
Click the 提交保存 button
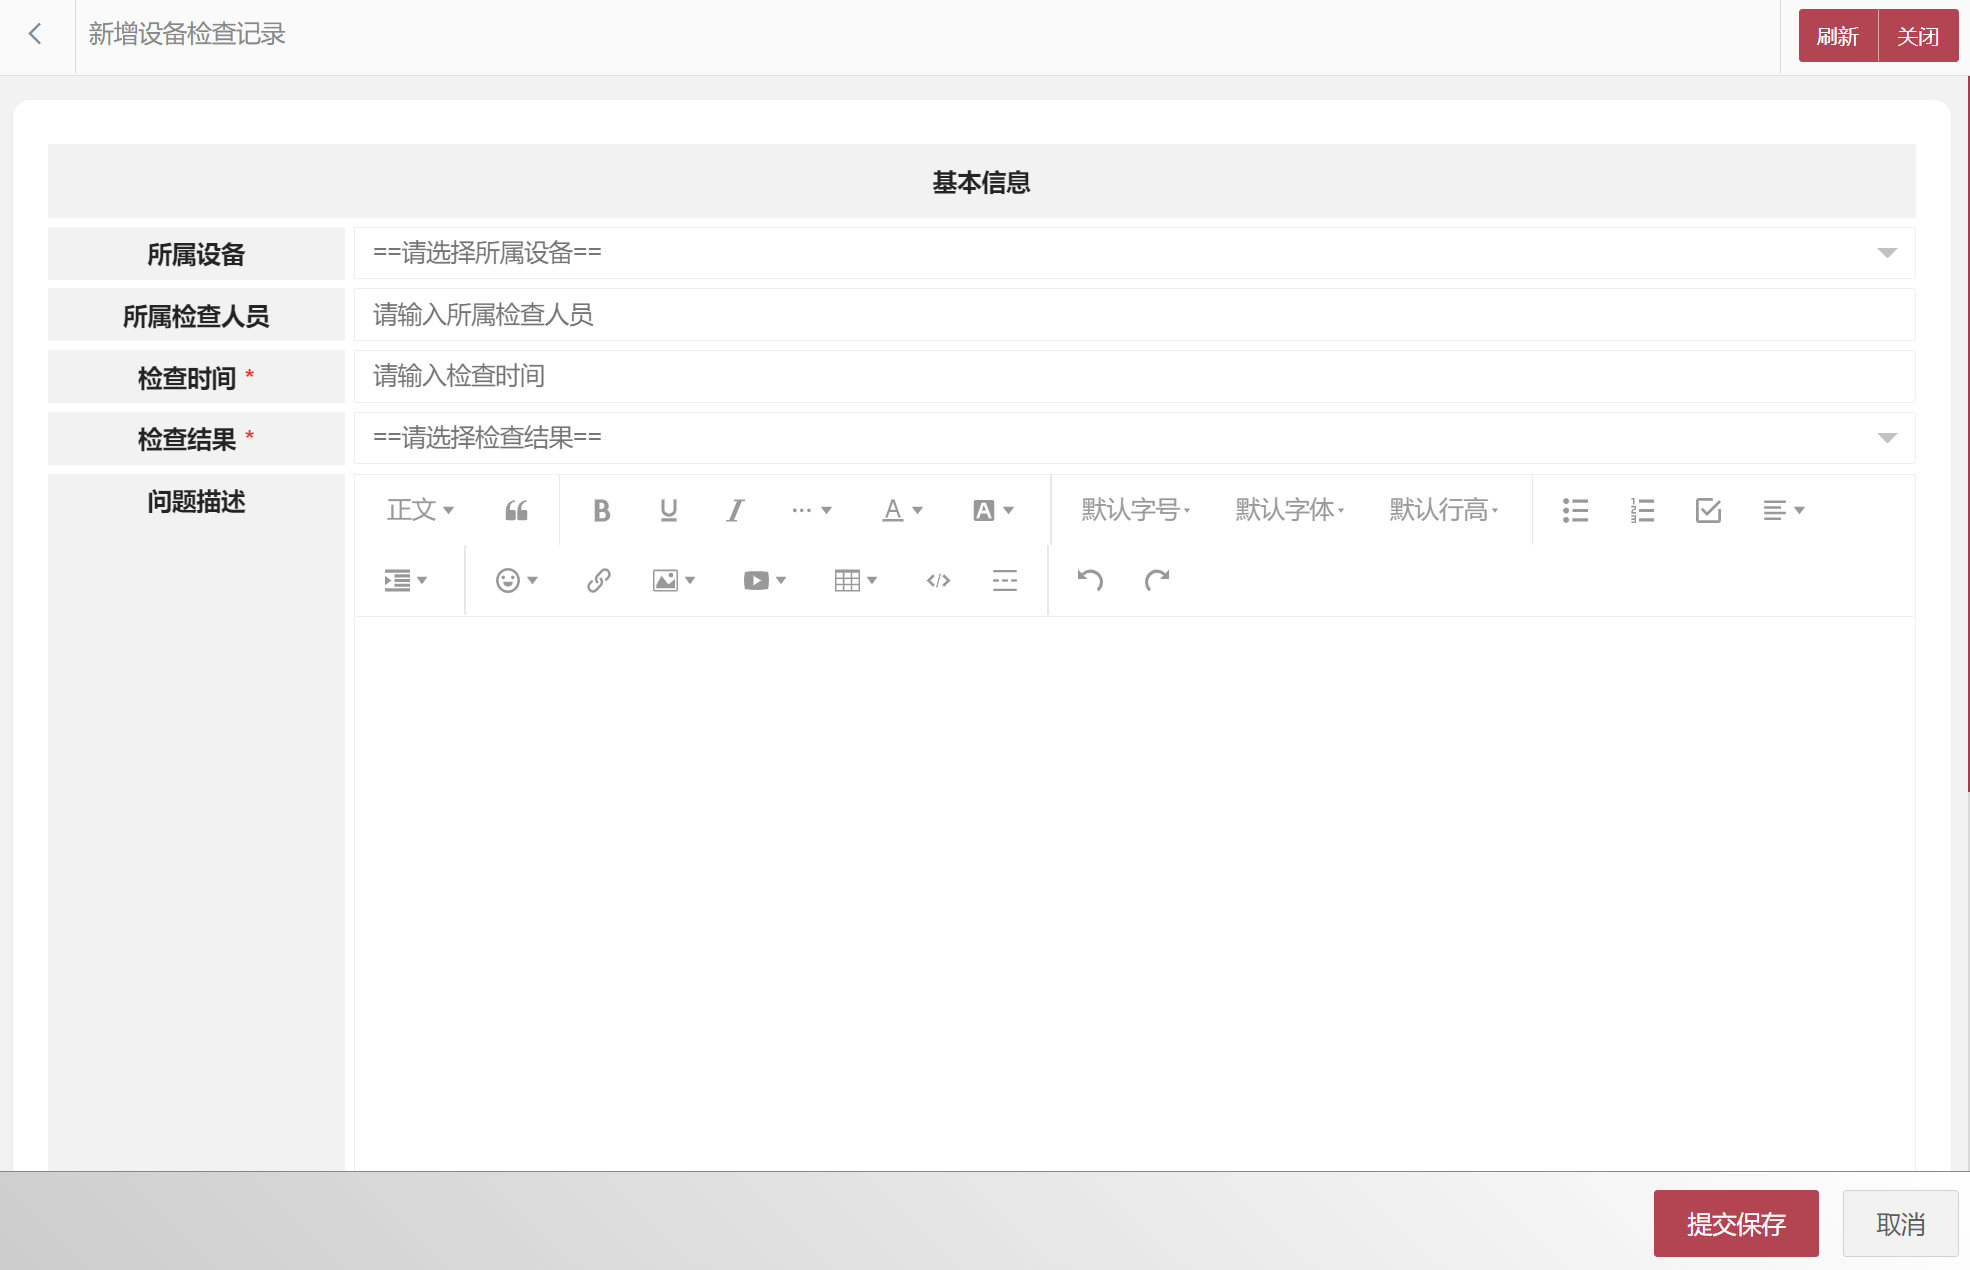point(1735,1224)
